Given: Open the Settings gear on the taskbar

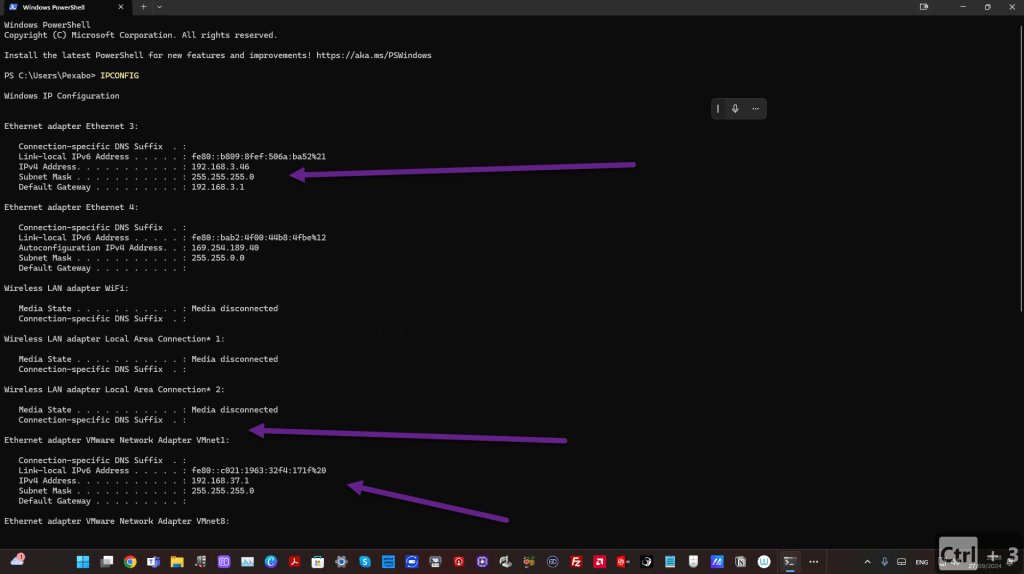Looking at the screenshot, I should point(342,562).
